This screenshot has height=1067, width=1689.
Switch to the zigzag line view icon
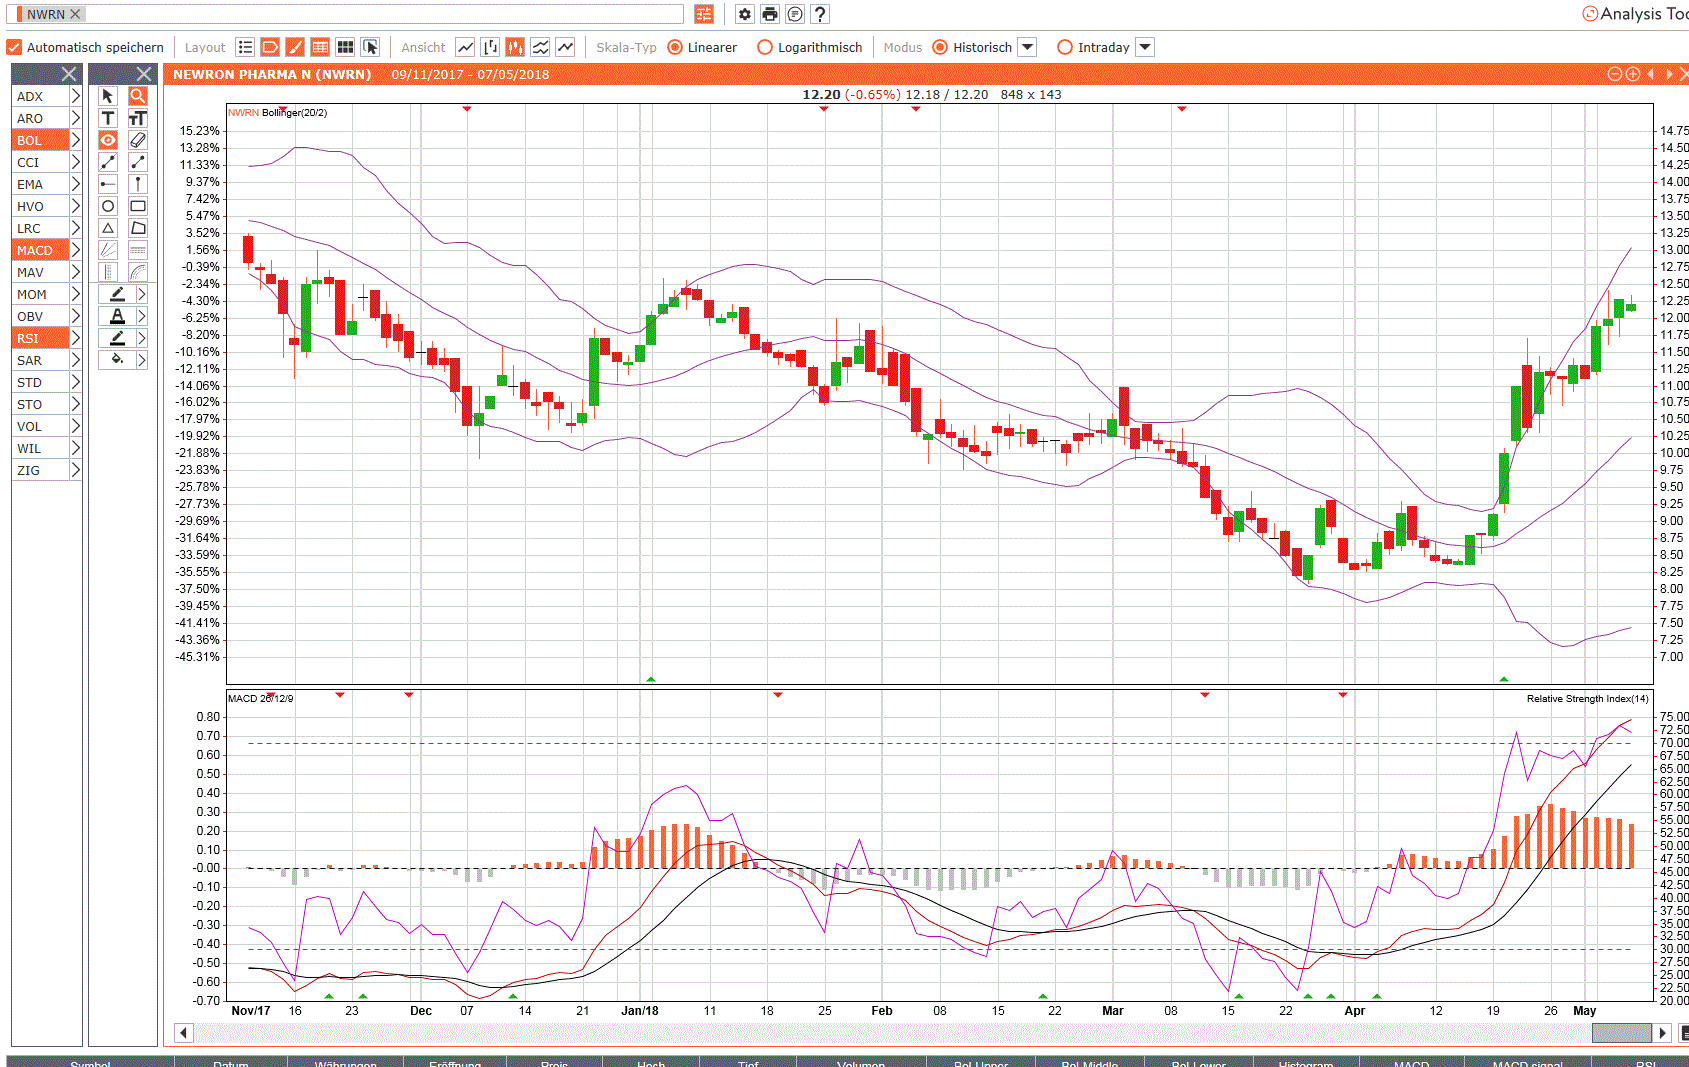point(566,47)
